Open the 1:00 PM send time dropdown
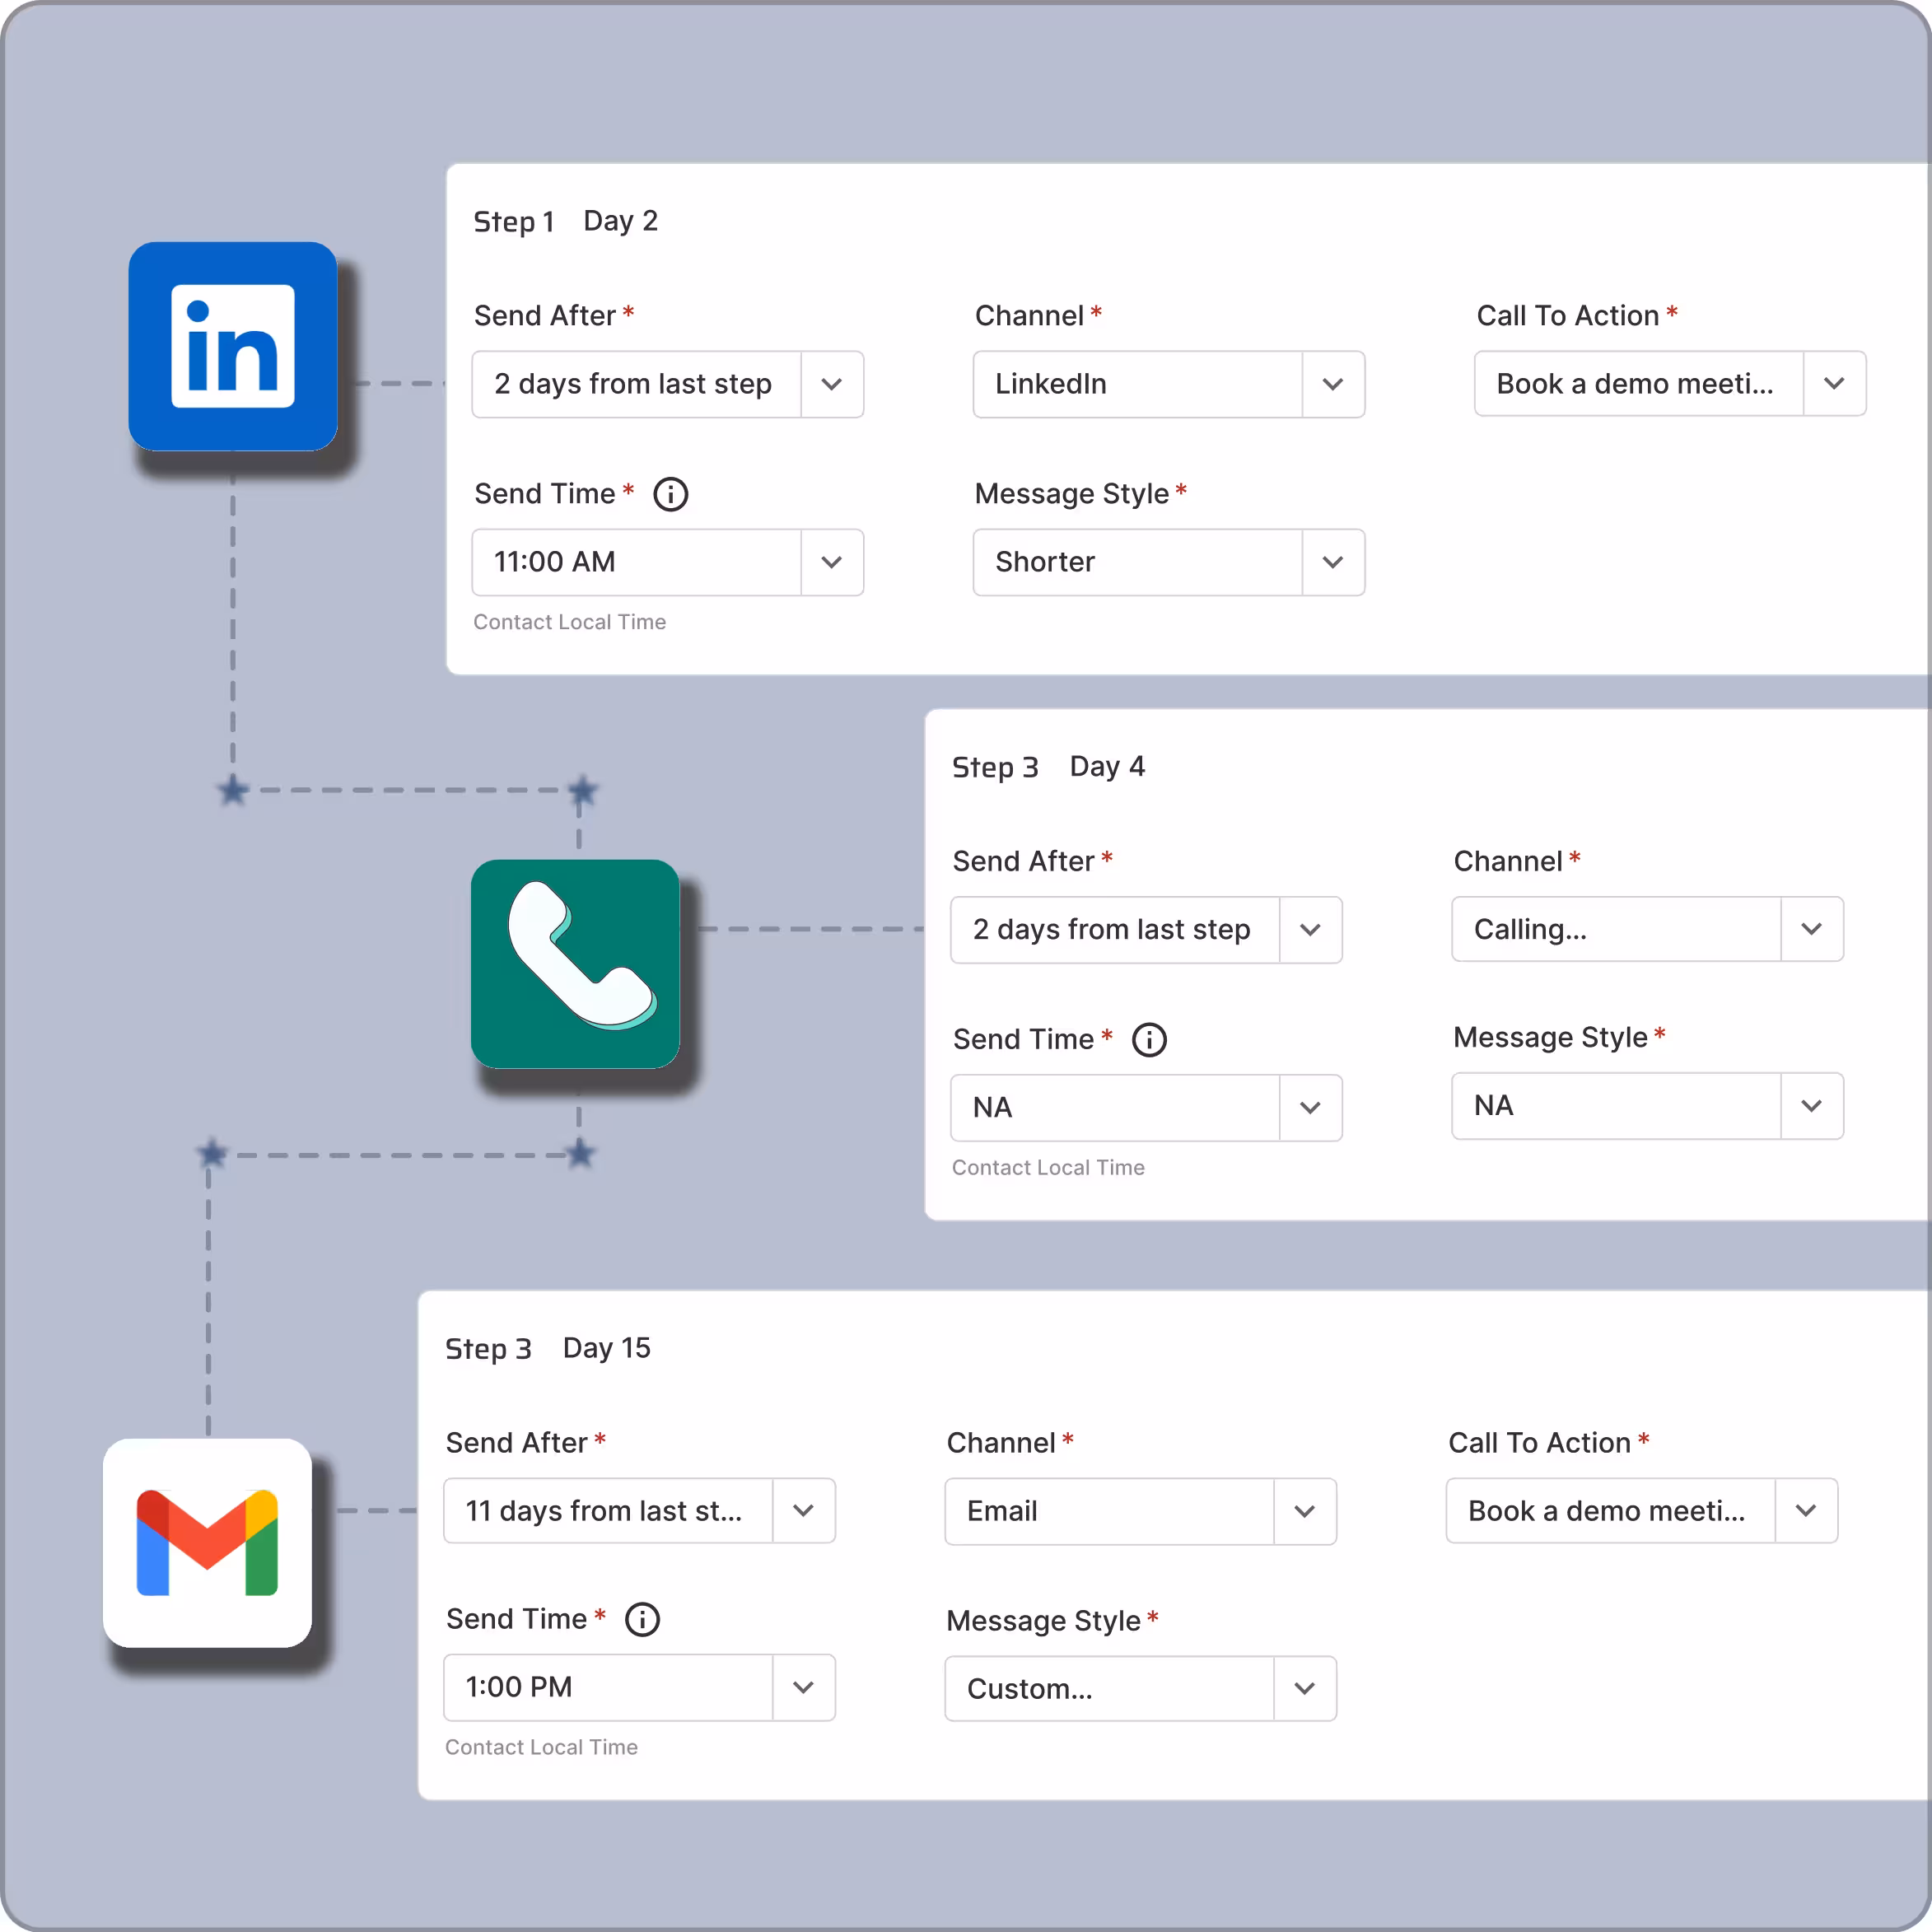The height and width of the screenshot is (1932, 1932). click(803, 1687)
